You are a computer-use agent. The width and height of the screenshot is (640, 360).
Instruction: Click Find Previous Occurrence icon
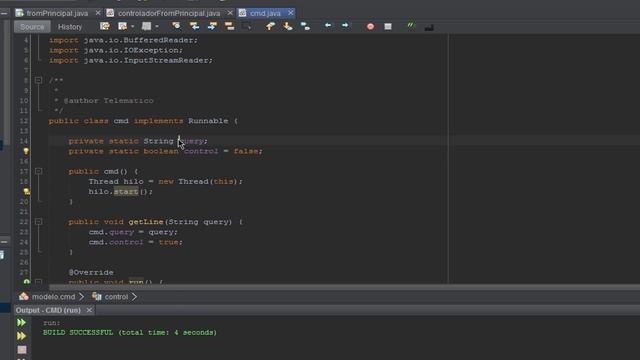click(194, 27)
